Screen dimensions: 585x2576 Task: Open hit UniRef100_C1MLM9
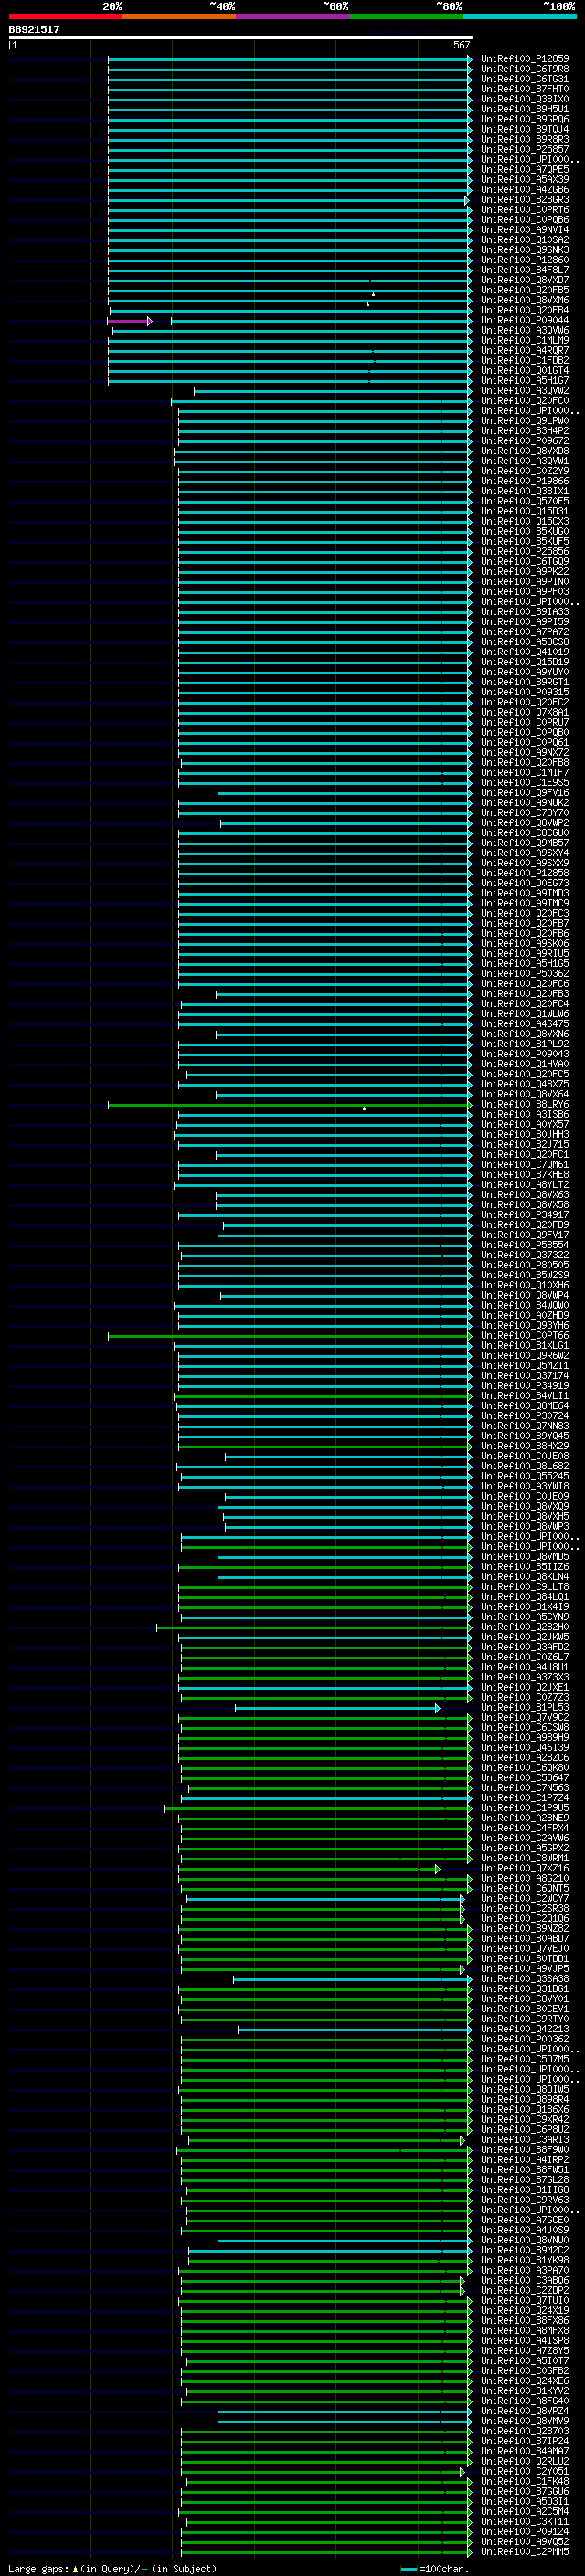coord(524,340)
